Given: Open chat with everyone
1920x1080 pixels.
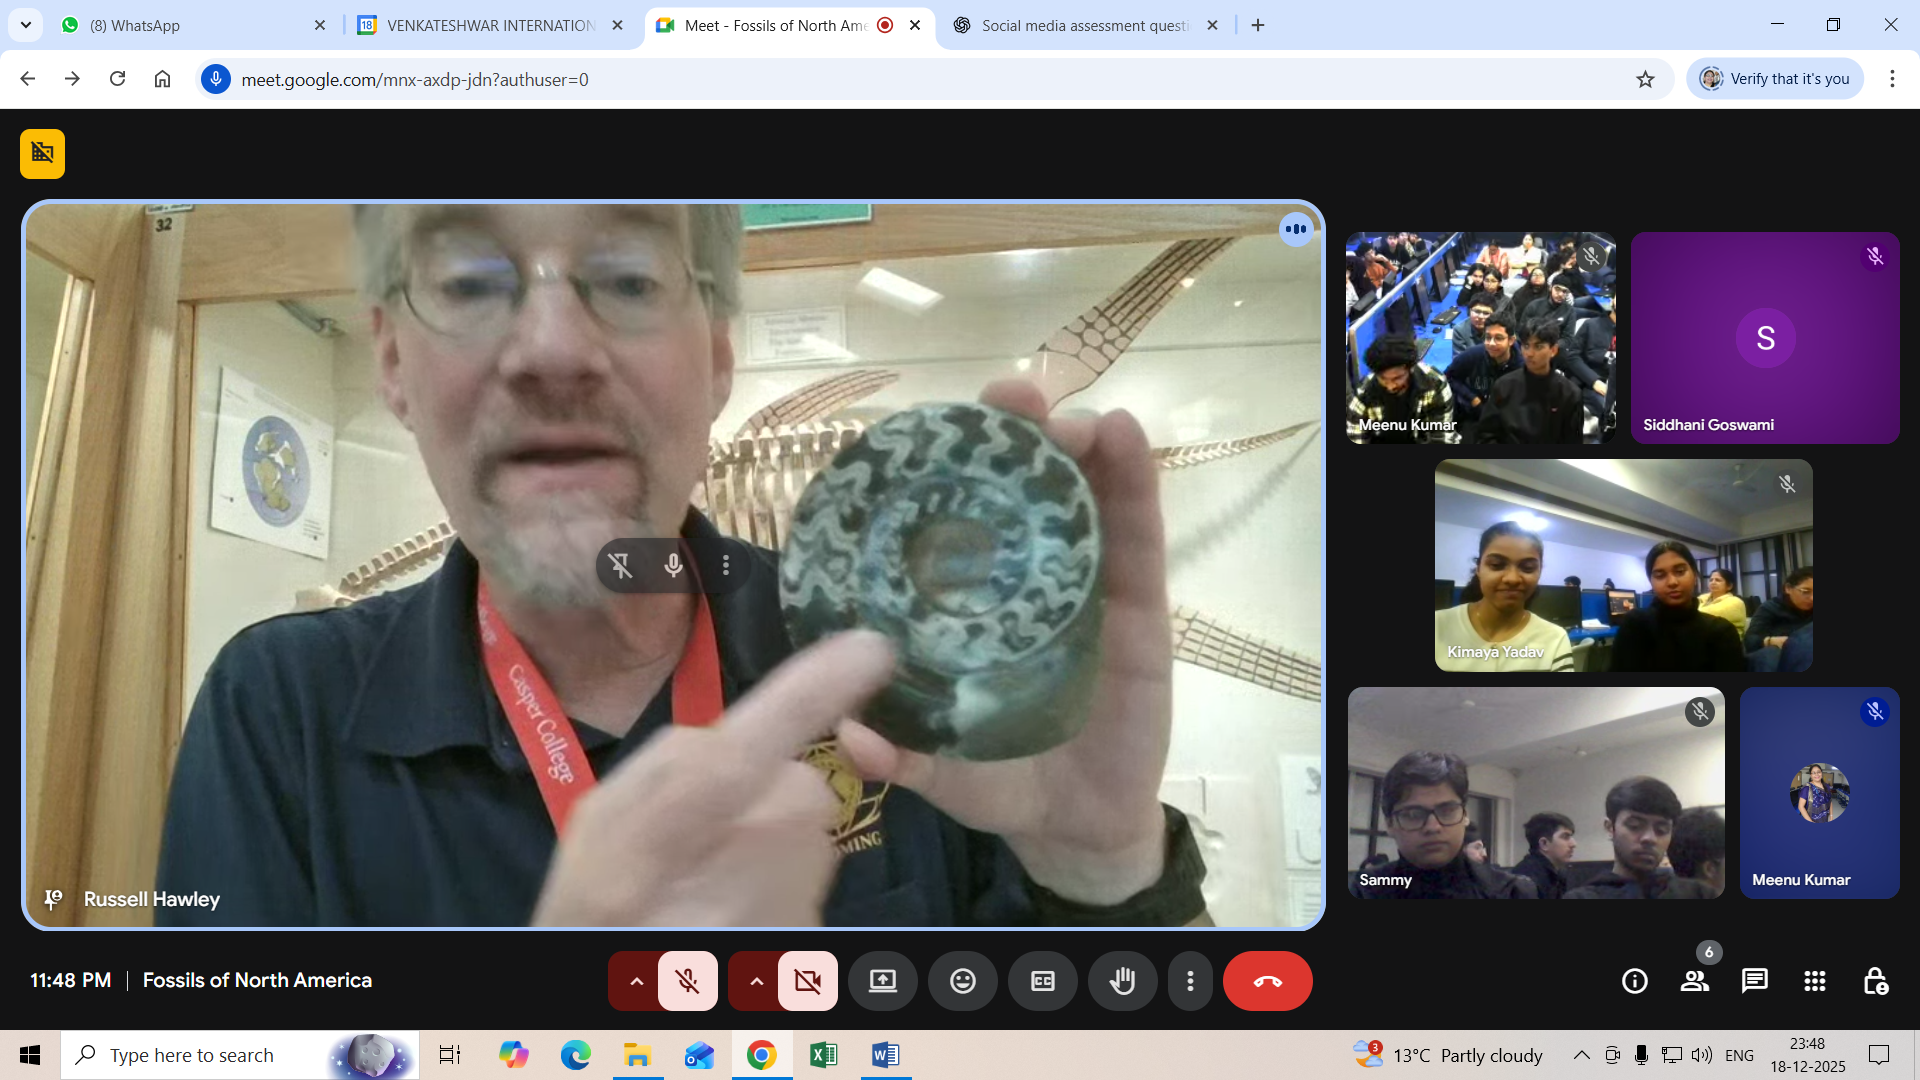Looking at the screenshot, I should pyautogui.click(x=1754, y=981).
